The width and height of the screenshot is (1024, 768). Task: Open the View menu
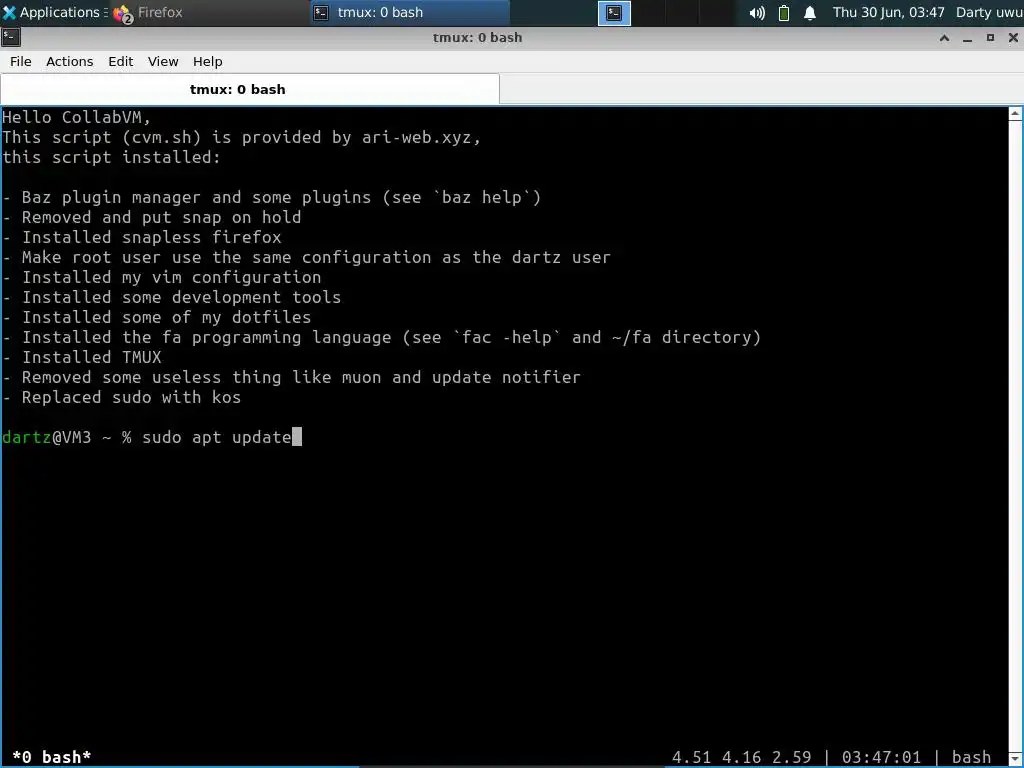tap(163, 61)
